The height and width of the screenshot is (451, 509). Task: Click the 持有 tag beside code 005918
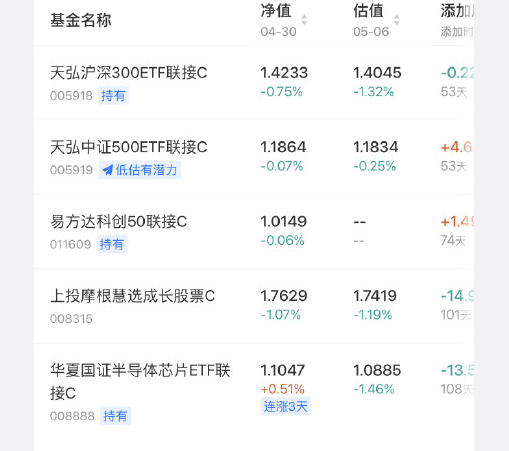pos(113,96)
